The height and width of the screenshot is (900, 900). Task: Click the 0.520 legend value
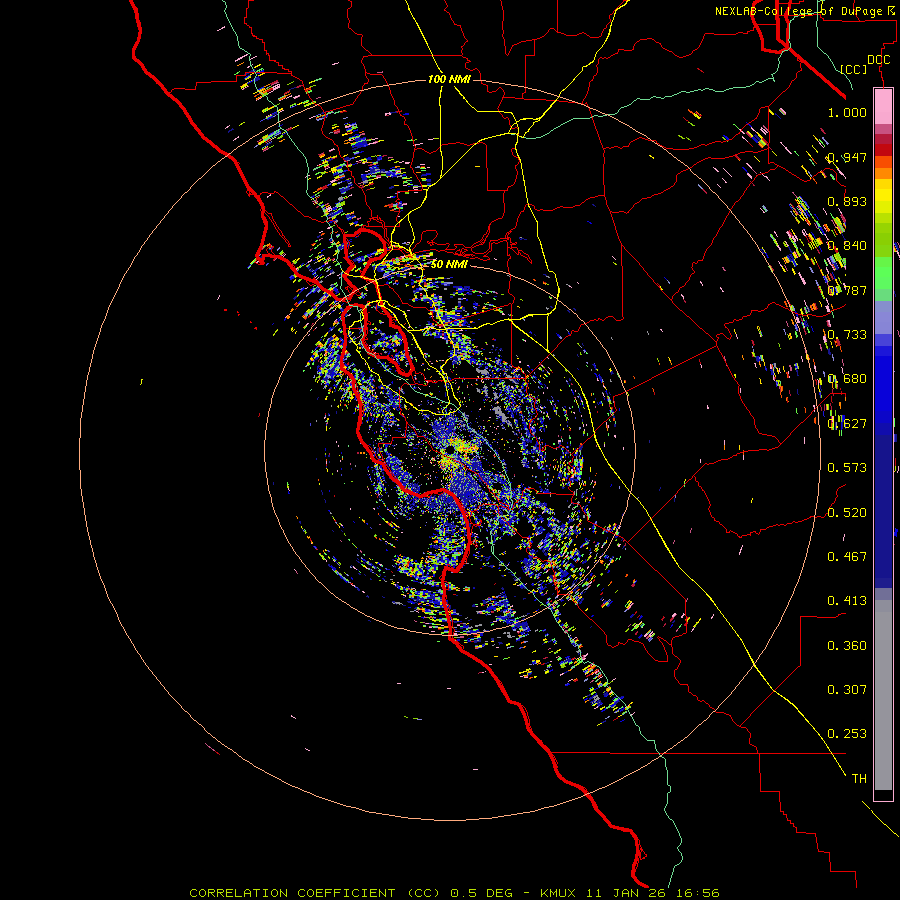click(x=847, y=513)
